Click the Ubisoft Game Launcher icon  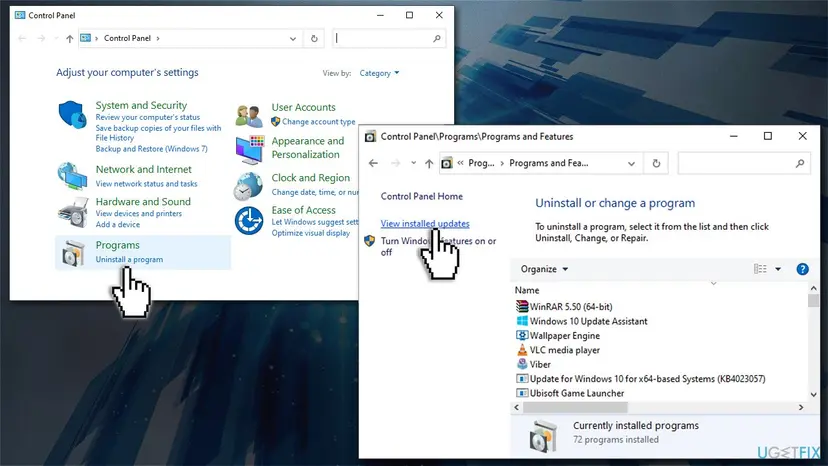(x=522, y=393)
